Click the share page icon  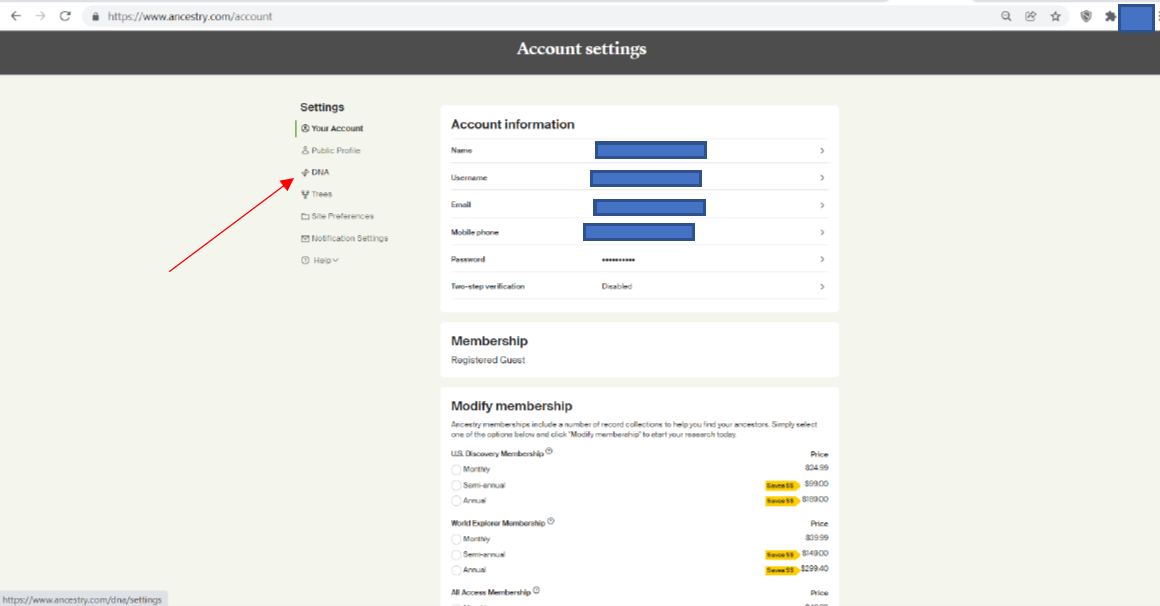1031,16
